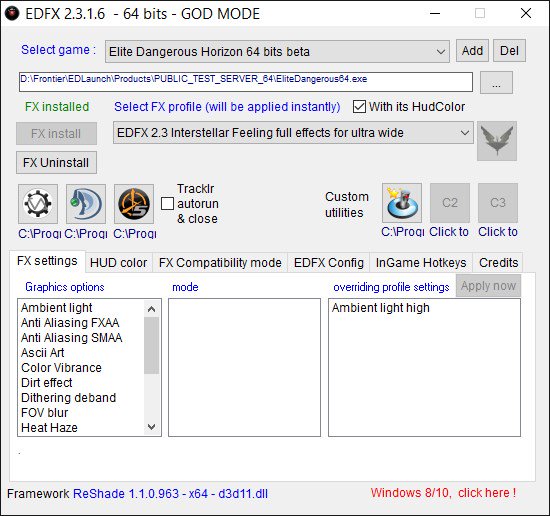The image size is (550, 516).
Task: Minimize the EDFX window
Action: tap(435, 14)
